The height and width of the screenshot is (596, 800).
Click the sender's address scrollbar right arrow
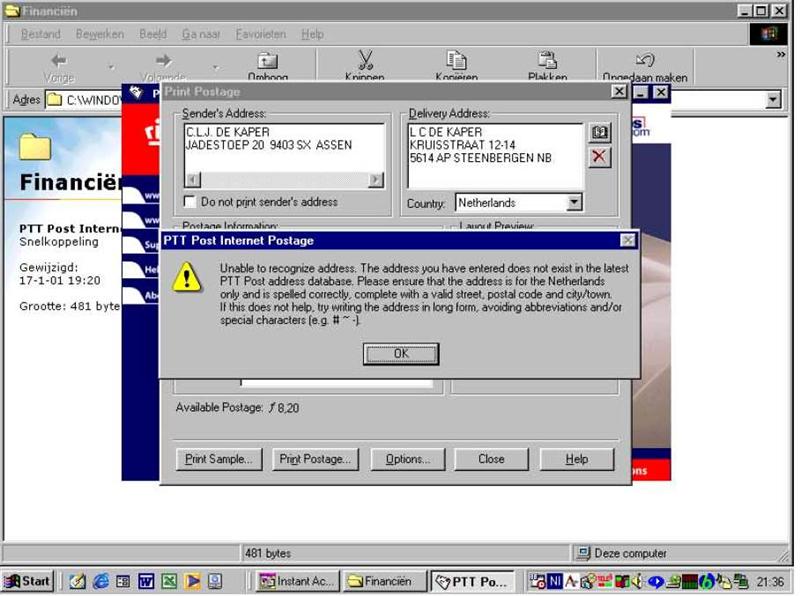pos(376,180)
